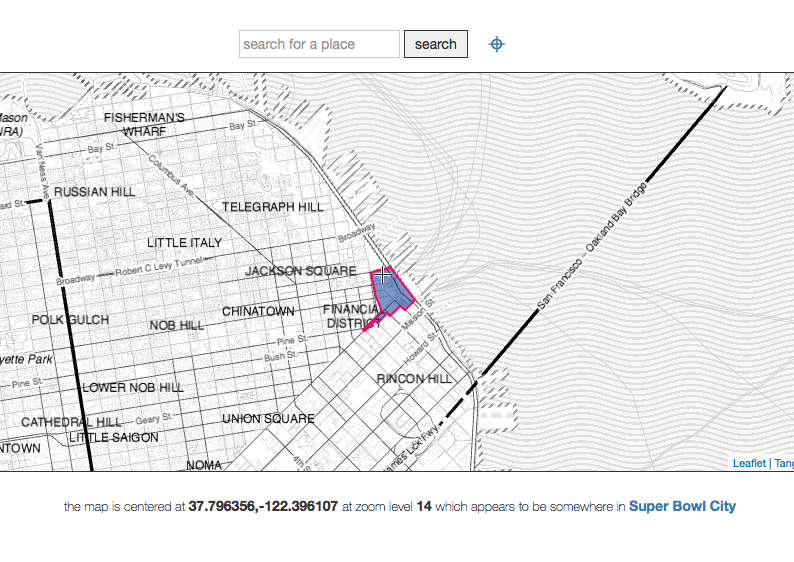Viewport: 794px width, 562px height.
Task: Open the Tangram attribution link
Action: [x=783, y=463]
